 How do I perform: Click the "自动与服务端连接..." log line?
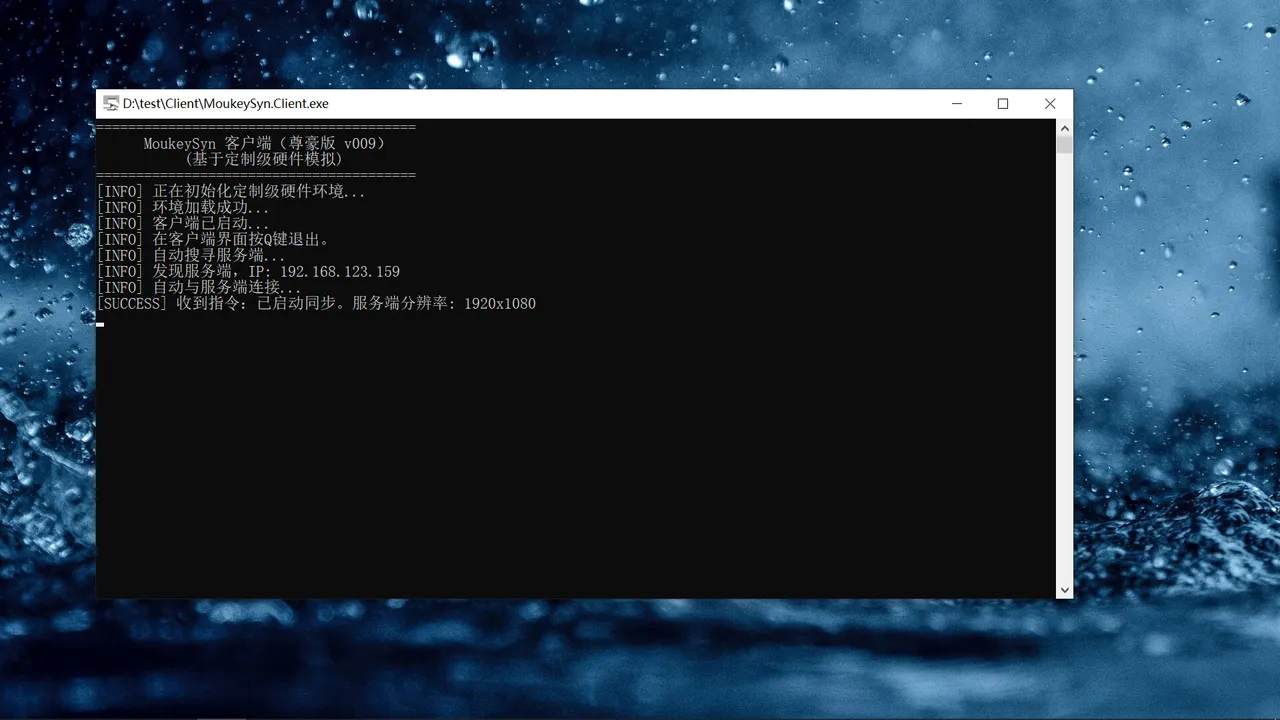click(x=199, y=288)
